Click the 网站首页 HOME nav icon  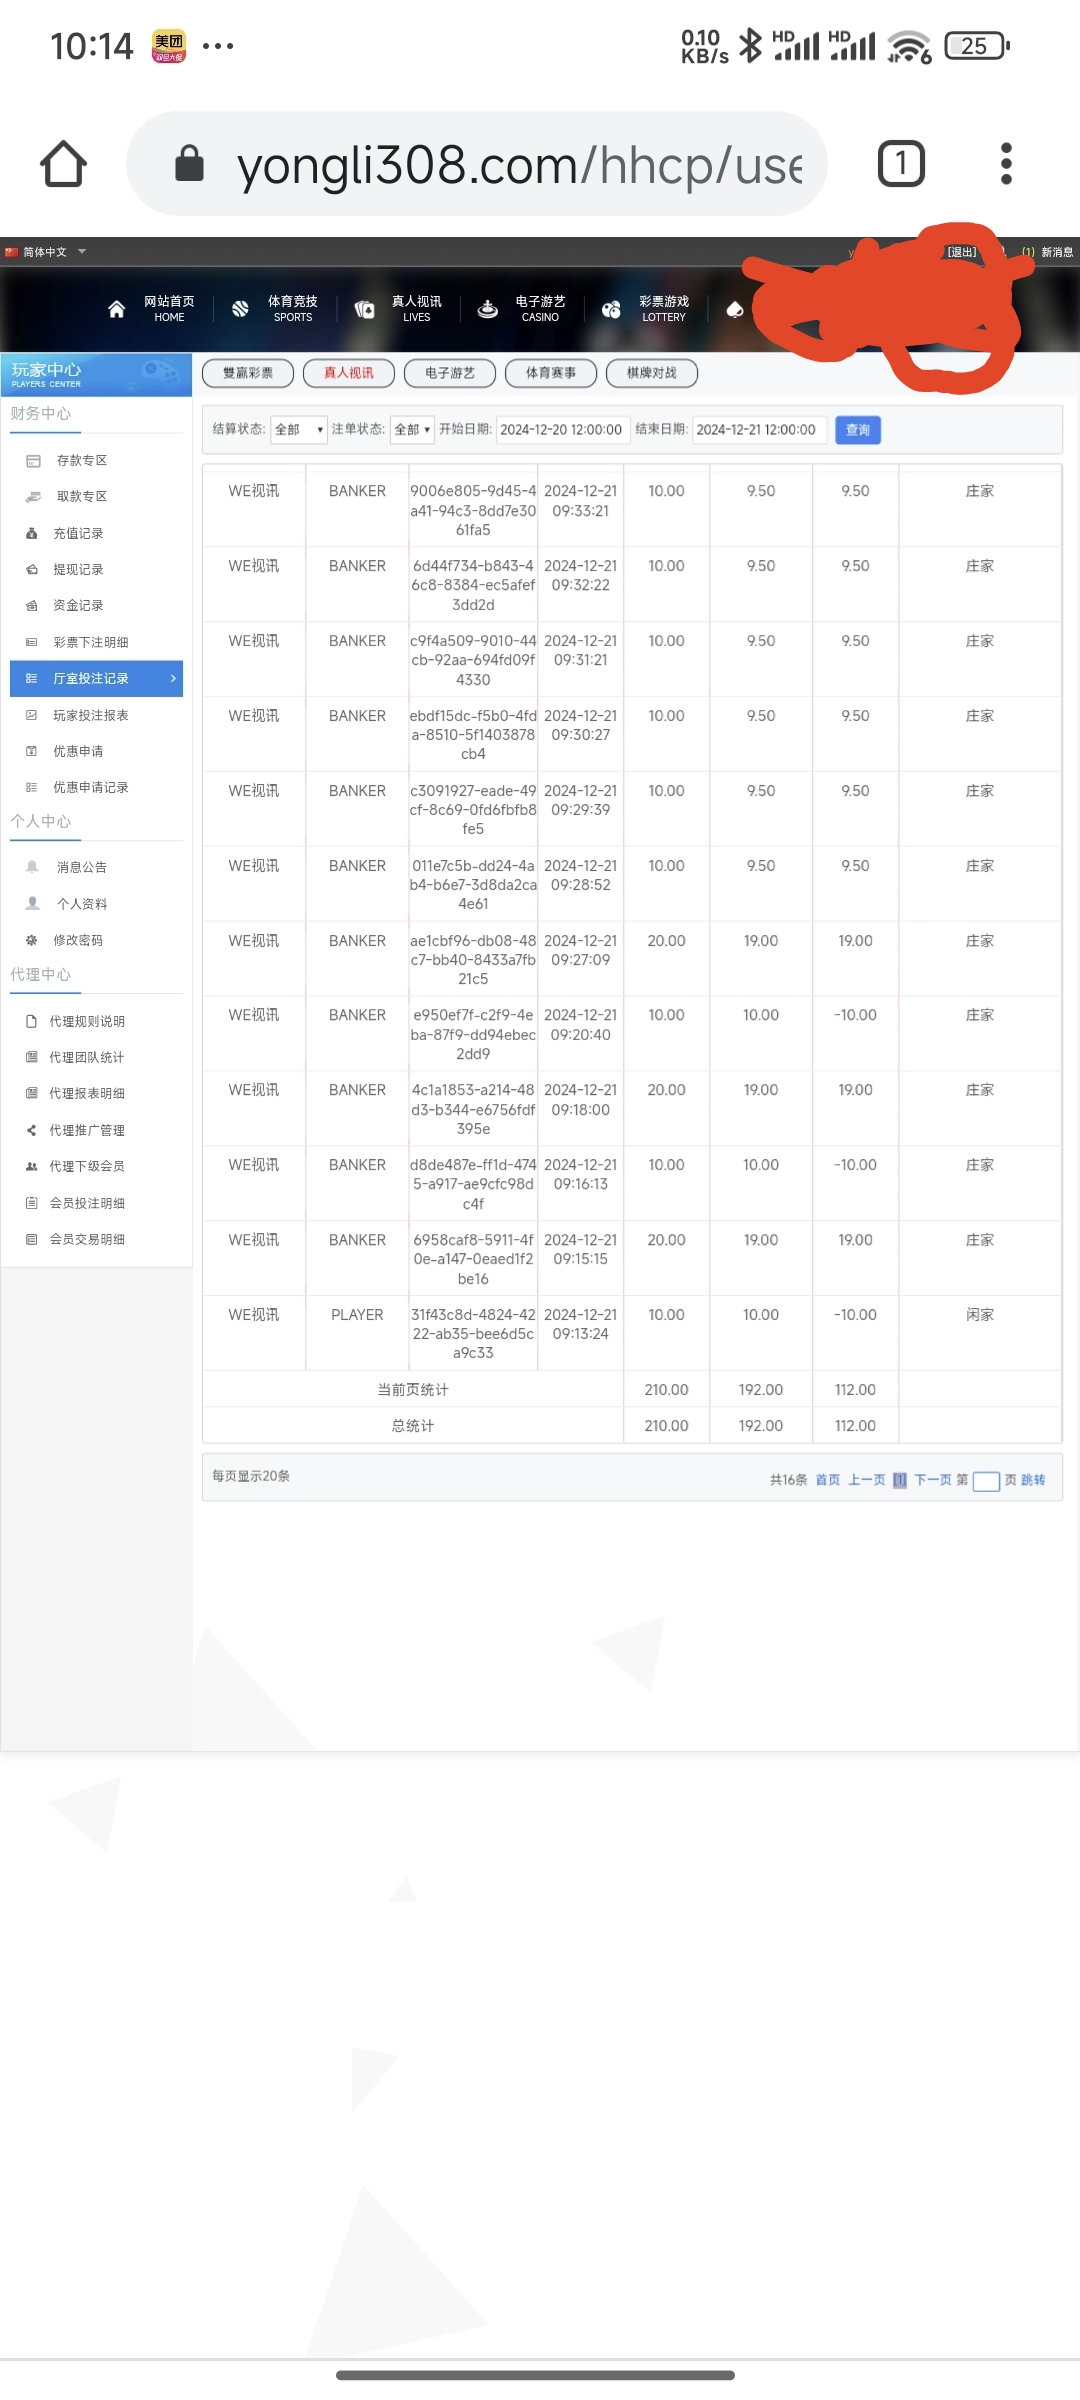click(x=117, y=309)
